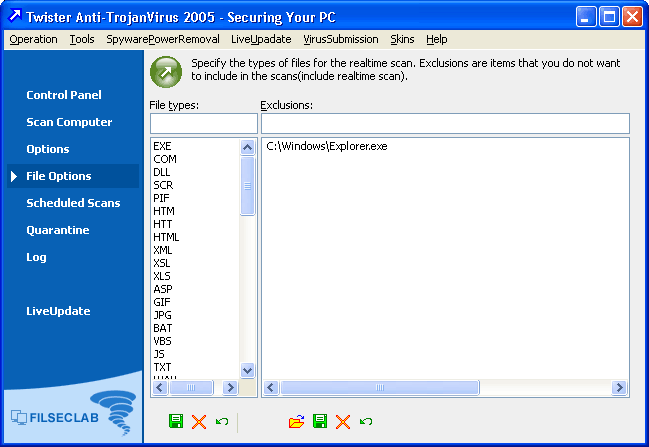Screen dimensions: 649x447
Task: Open the Skins menu
Action: coord(402,39)
